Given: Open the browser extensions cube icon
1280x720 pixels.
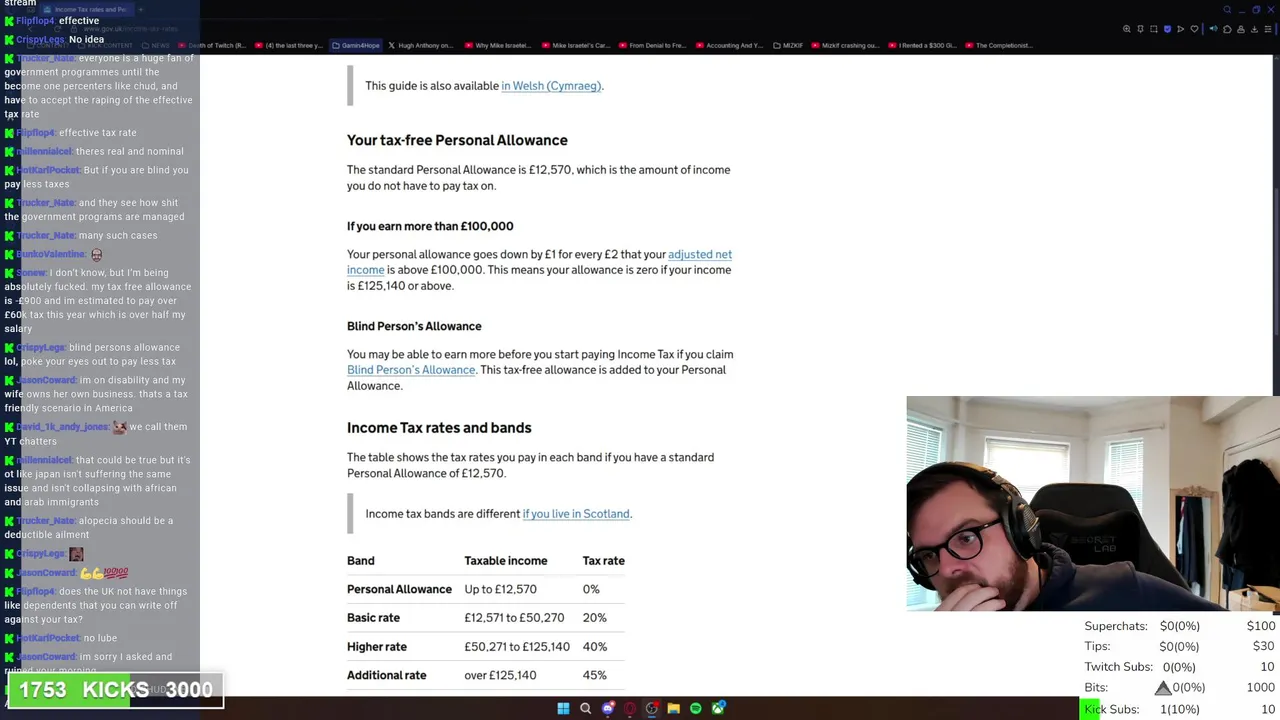Looking at the screenshot, I should pos(1227,29).
